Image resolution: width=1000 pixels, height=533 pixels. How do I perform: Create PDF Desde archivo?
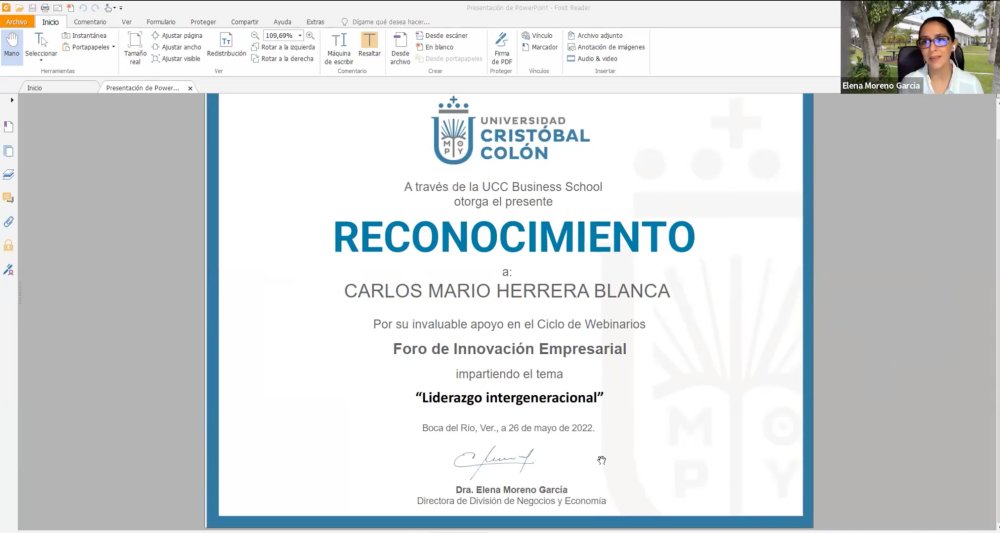click(x=401, y=48)
